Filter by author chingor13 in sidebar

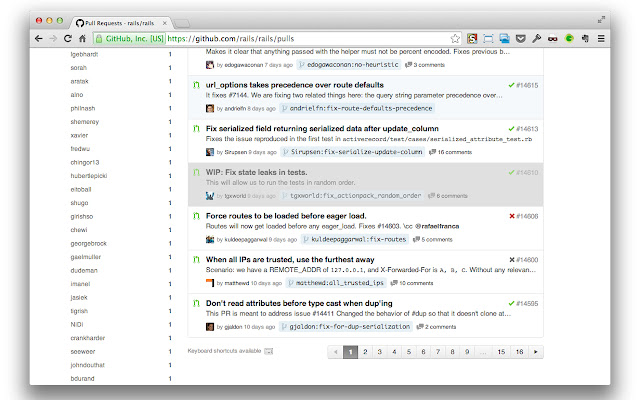tap(85, 162)
